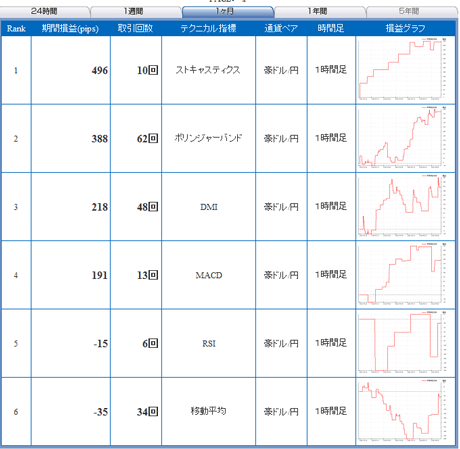Click the 取引回数 column header
Screen dimensions: 460x449
pos(135,28)
